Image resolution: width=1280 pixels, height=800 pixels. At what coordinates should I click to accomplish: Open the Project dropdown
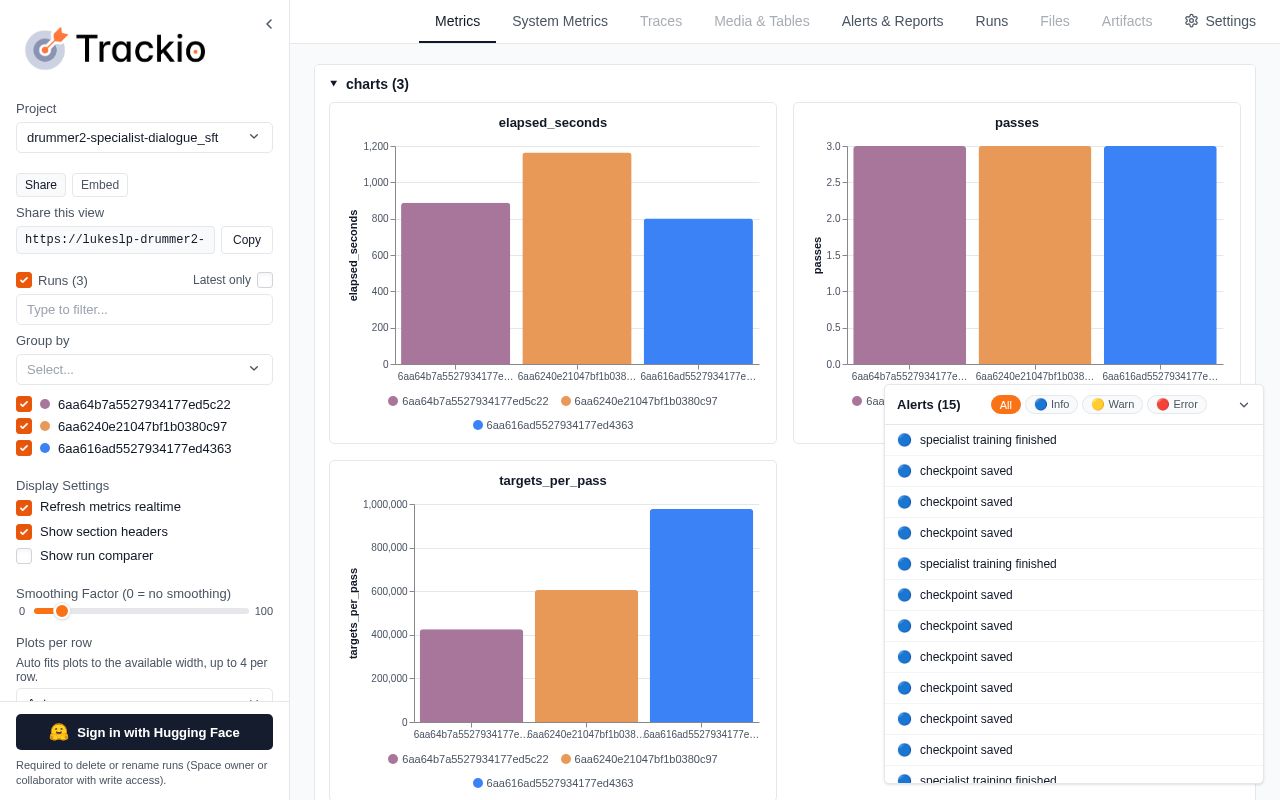144,137
